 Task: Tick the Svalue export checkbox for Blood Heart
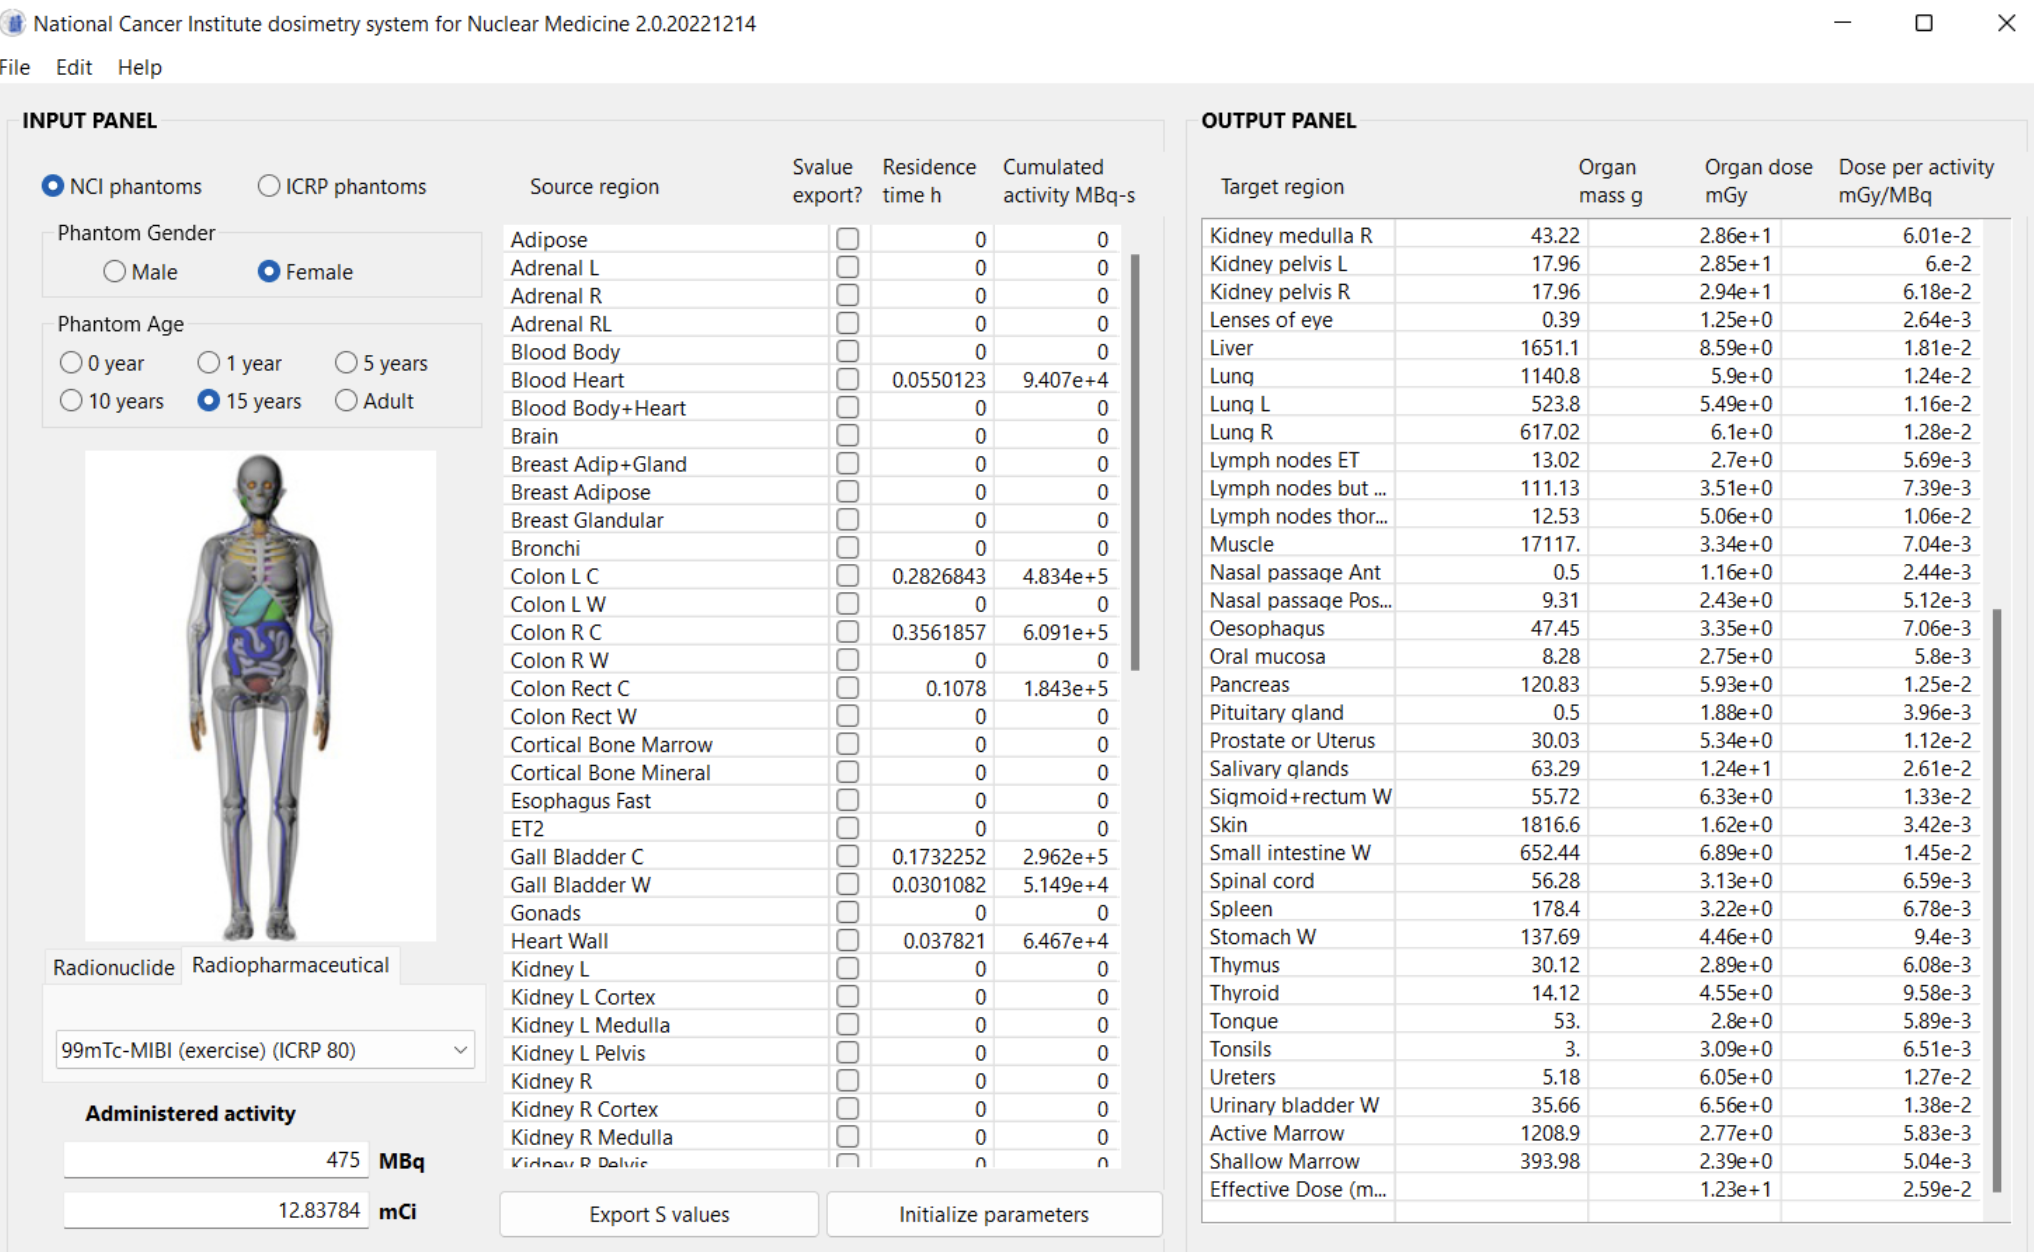[x=848, y=379]
